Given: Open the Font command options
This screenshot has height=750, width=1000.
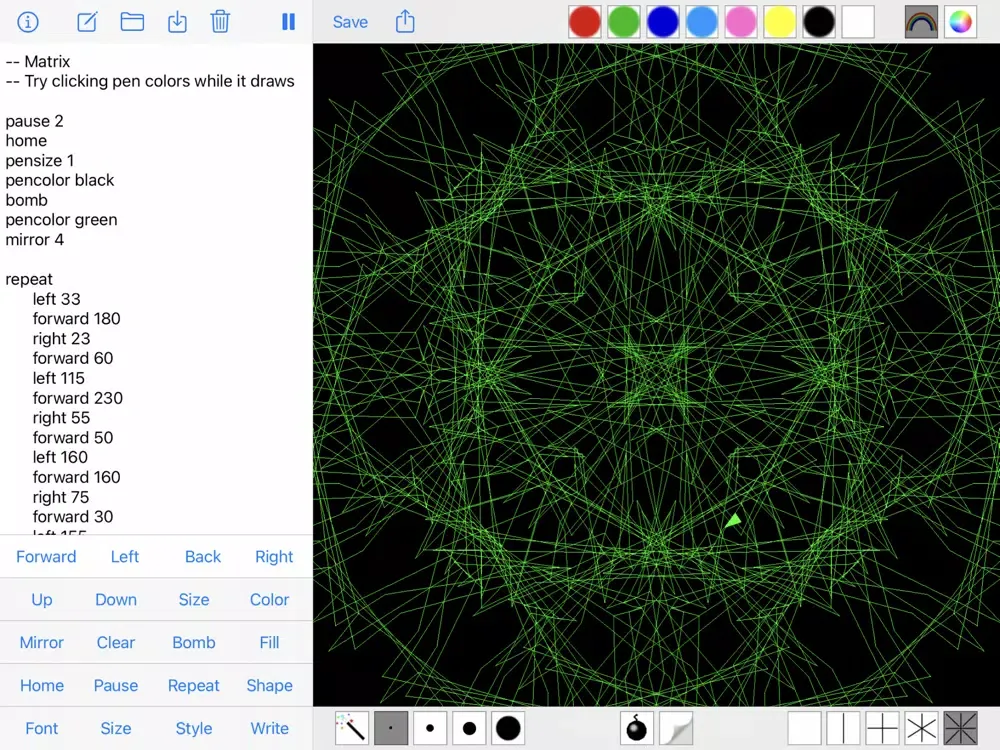Looking at the screenshot, I should (42, 728).
